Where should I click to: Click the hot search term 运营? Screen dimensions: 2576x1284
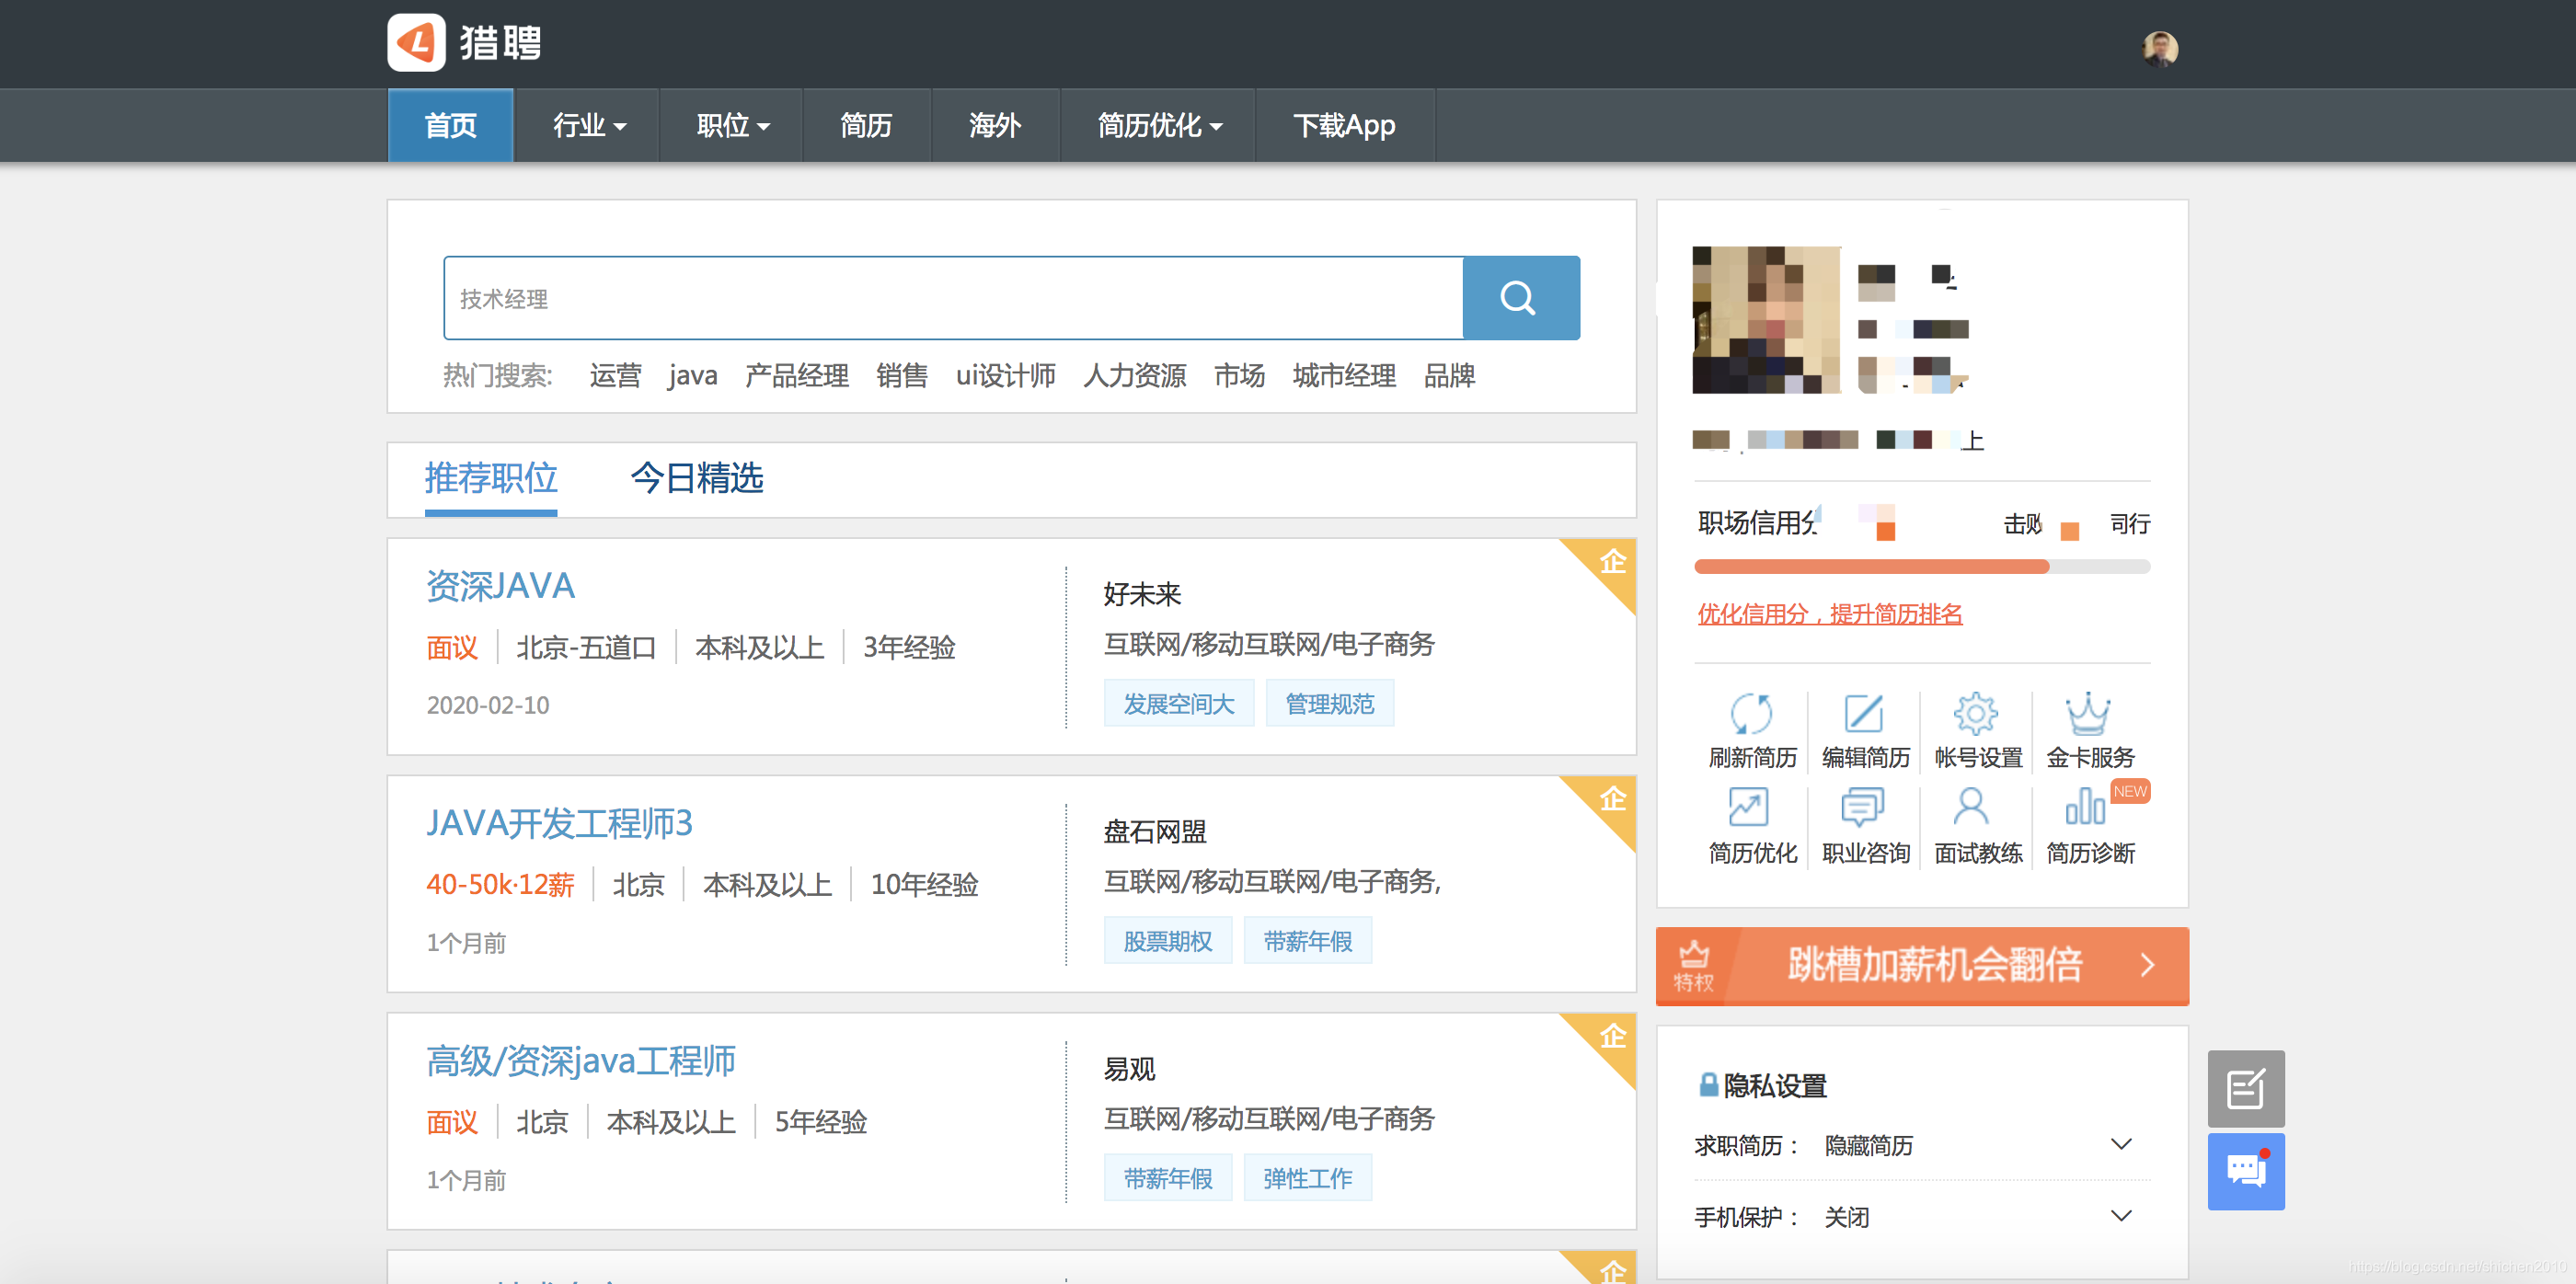[x=615, y=376]
